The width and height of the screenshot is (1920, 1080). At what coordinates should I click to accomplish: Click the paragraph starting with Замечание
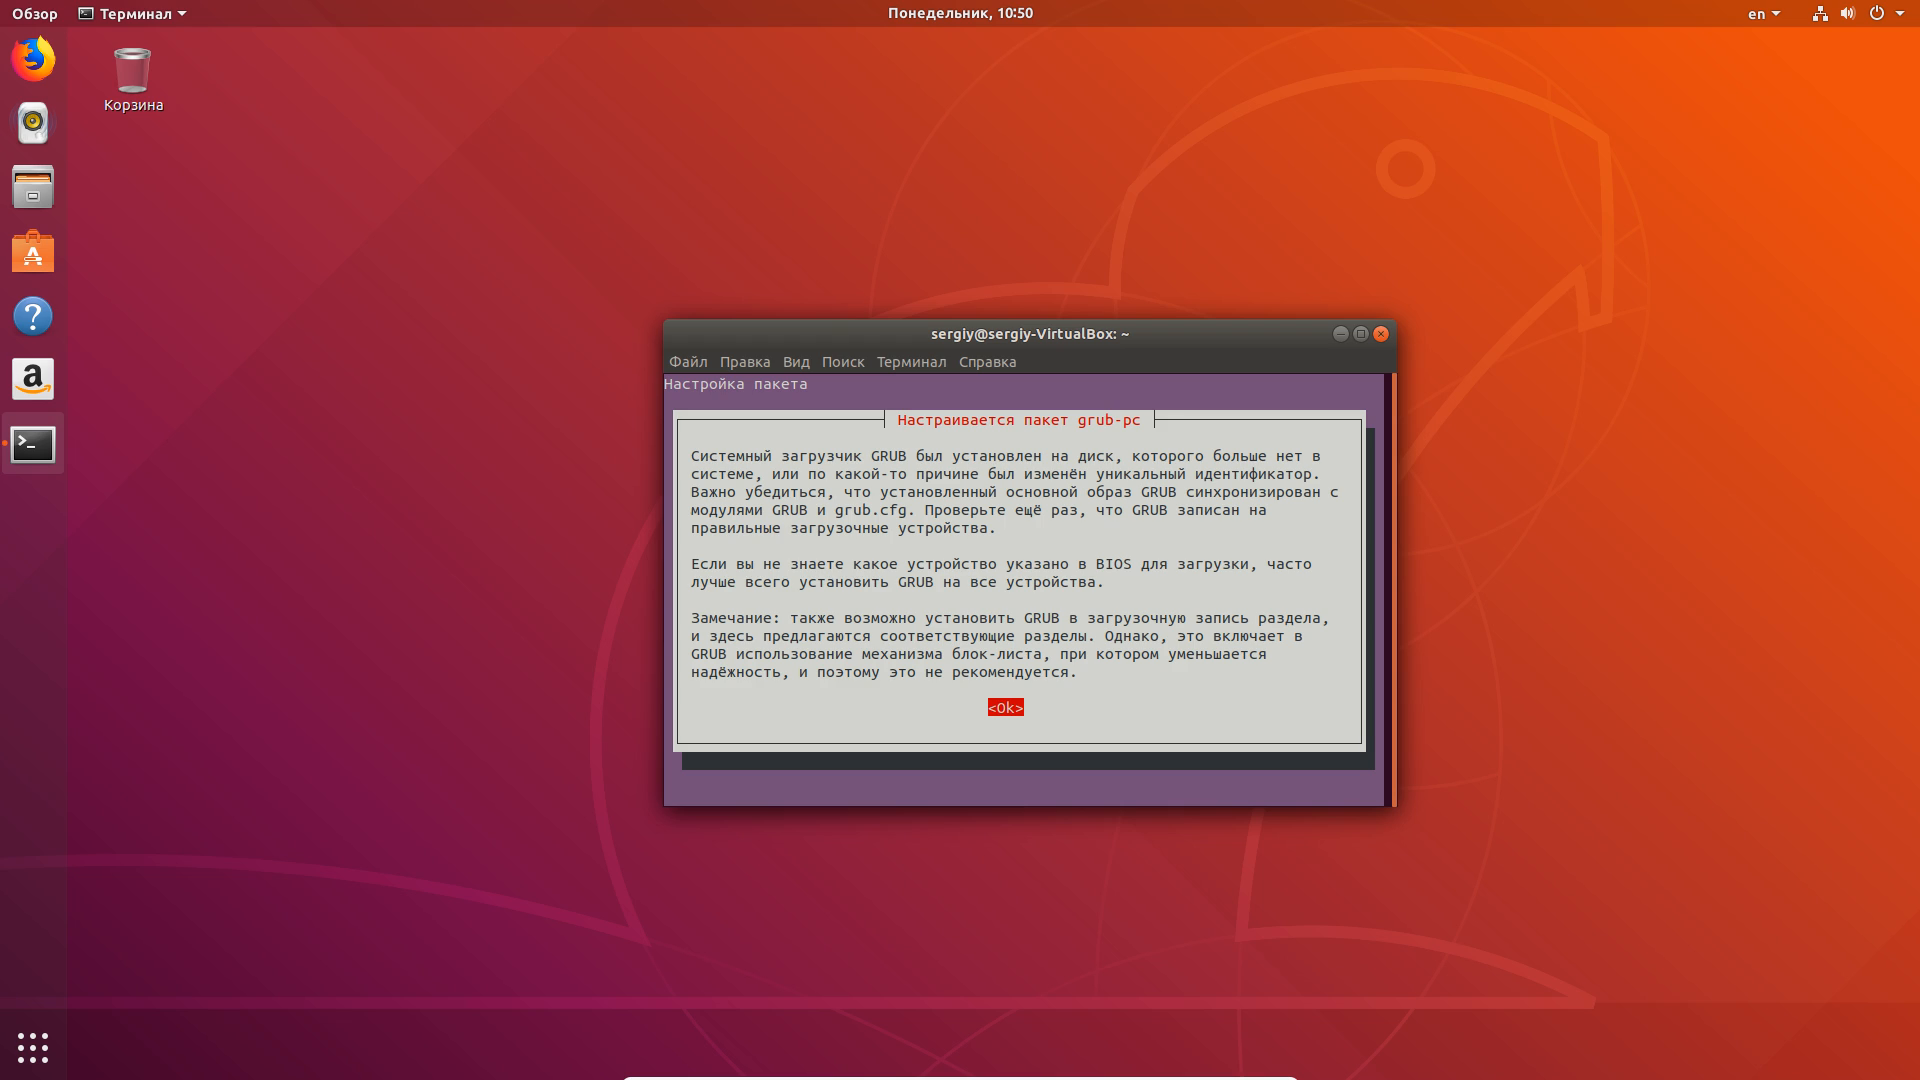pos(1010,645)
